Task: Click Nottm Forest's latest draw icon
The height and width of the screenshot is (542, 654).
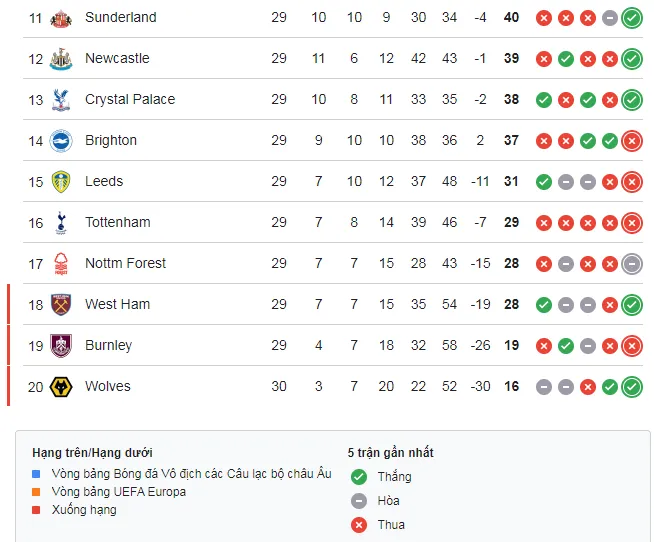Action: (631, 264)
